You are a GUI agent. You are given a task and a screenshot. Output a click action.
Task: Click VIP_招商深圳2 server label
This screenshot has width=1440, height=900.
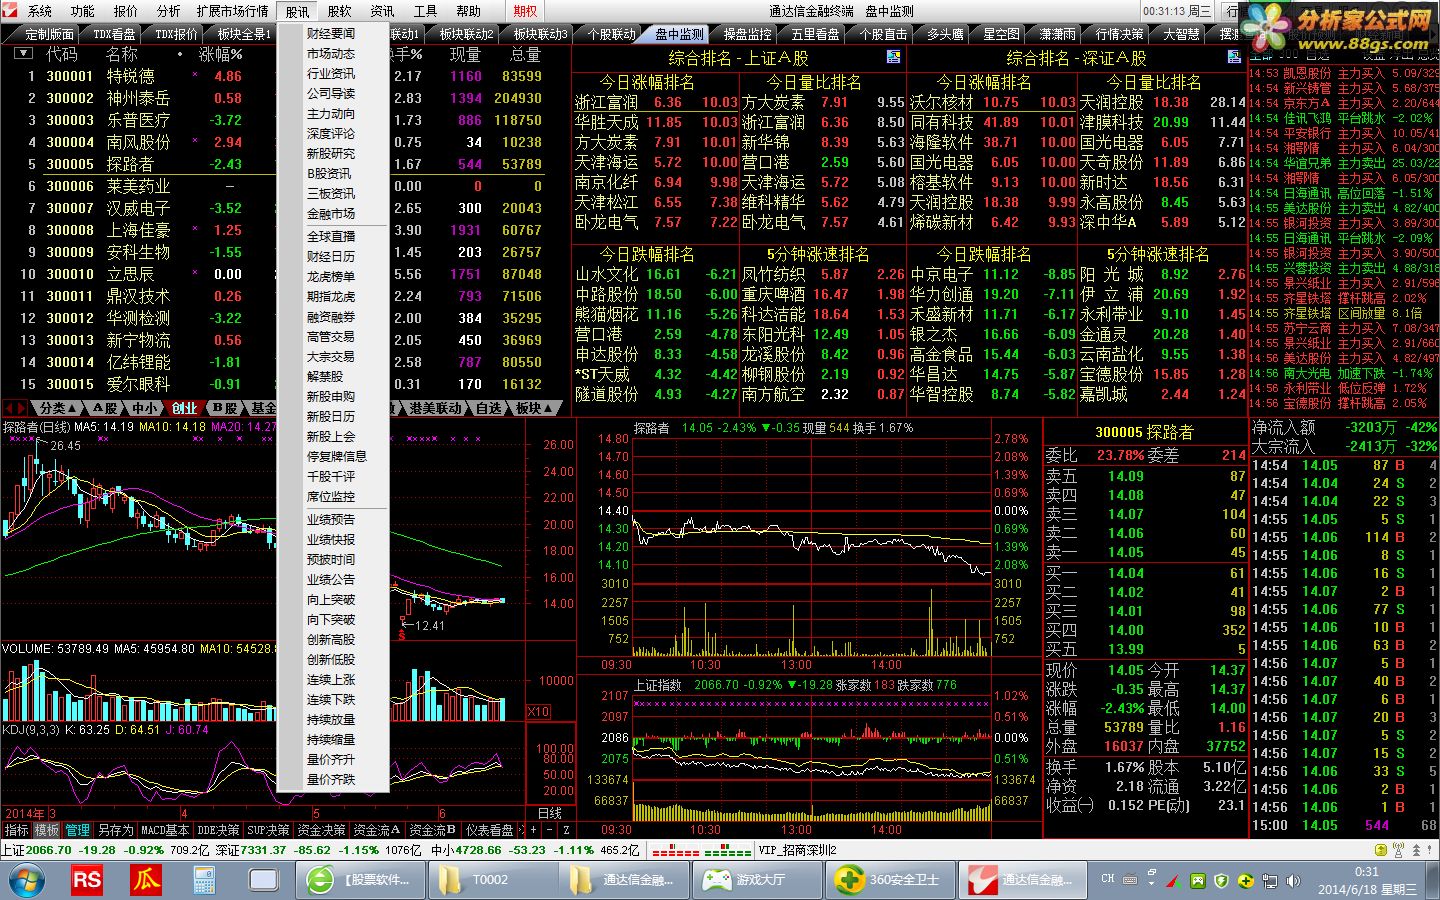(x=797, y=850)
